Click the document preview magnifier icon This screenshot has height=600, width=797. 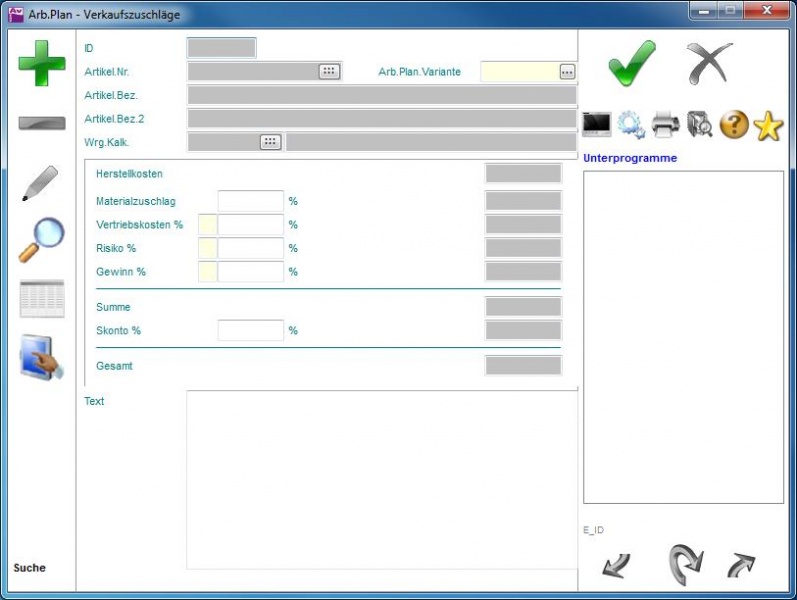tap(700, 125)
